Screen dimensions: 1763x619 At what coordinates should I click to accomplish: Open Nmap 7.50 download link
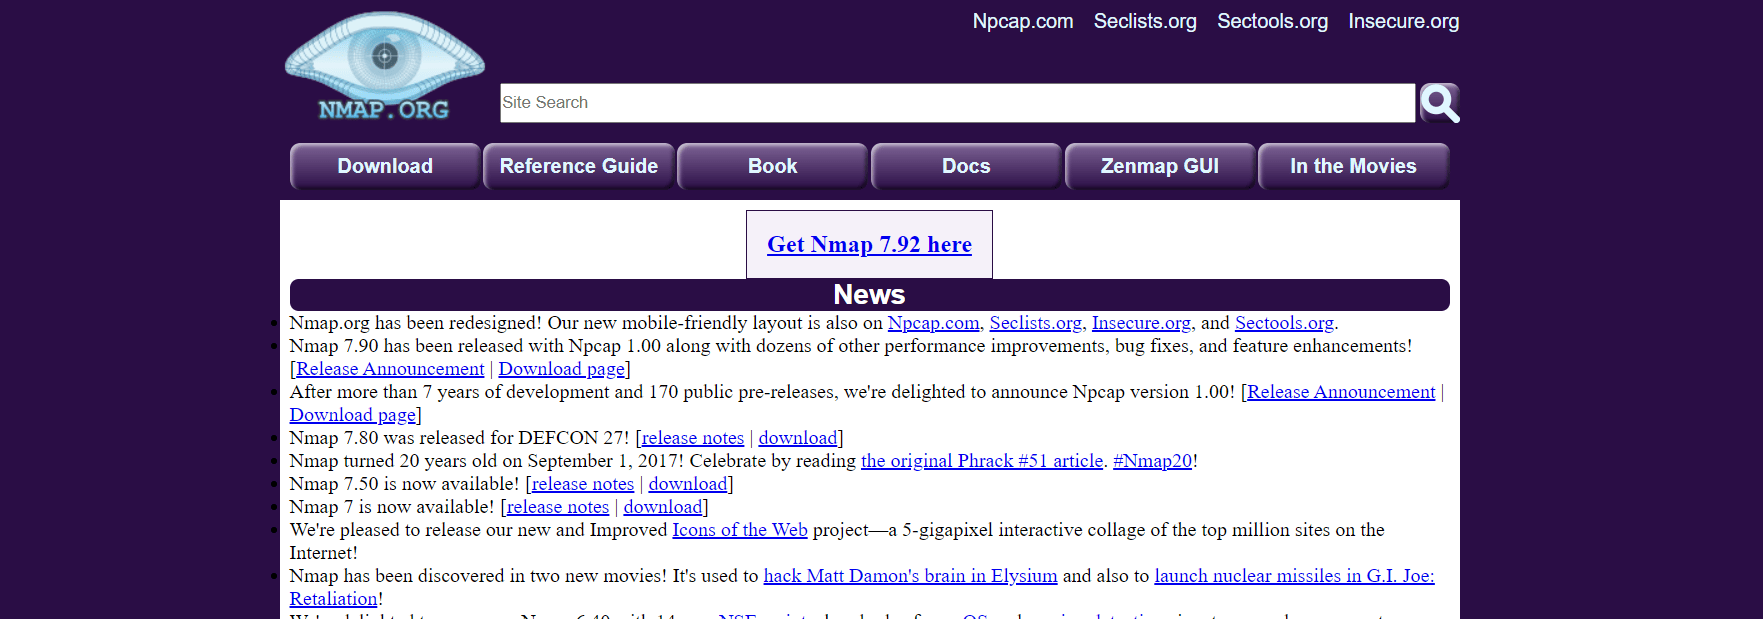point(687,484)
